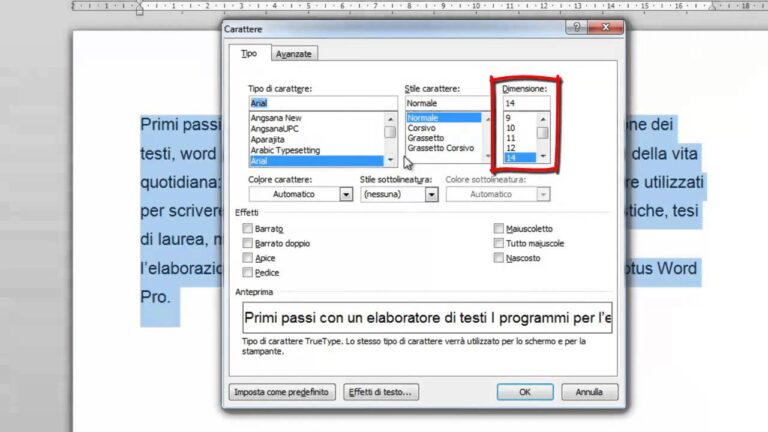Enable the Barrato doppio checkbox
768x432 pixels.
(x=247, y=243)
